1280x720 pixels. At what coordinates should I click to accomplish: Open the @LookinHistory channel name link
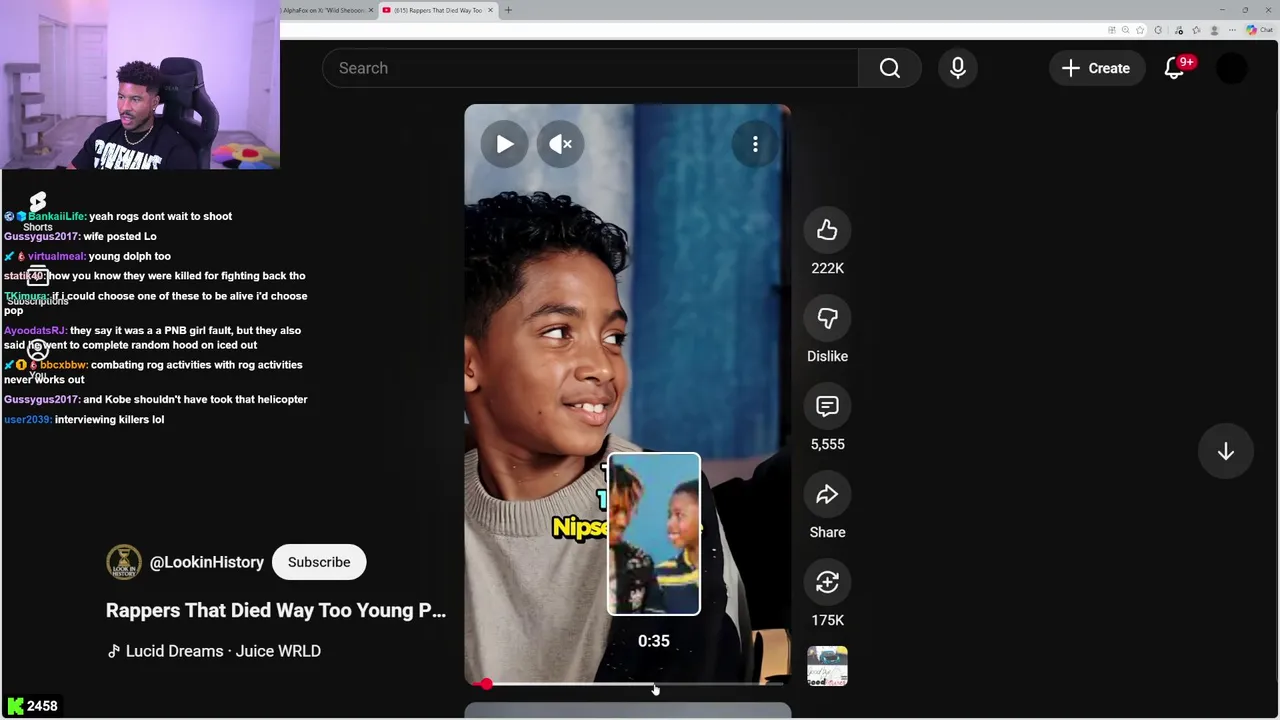(x=207, y=562)
